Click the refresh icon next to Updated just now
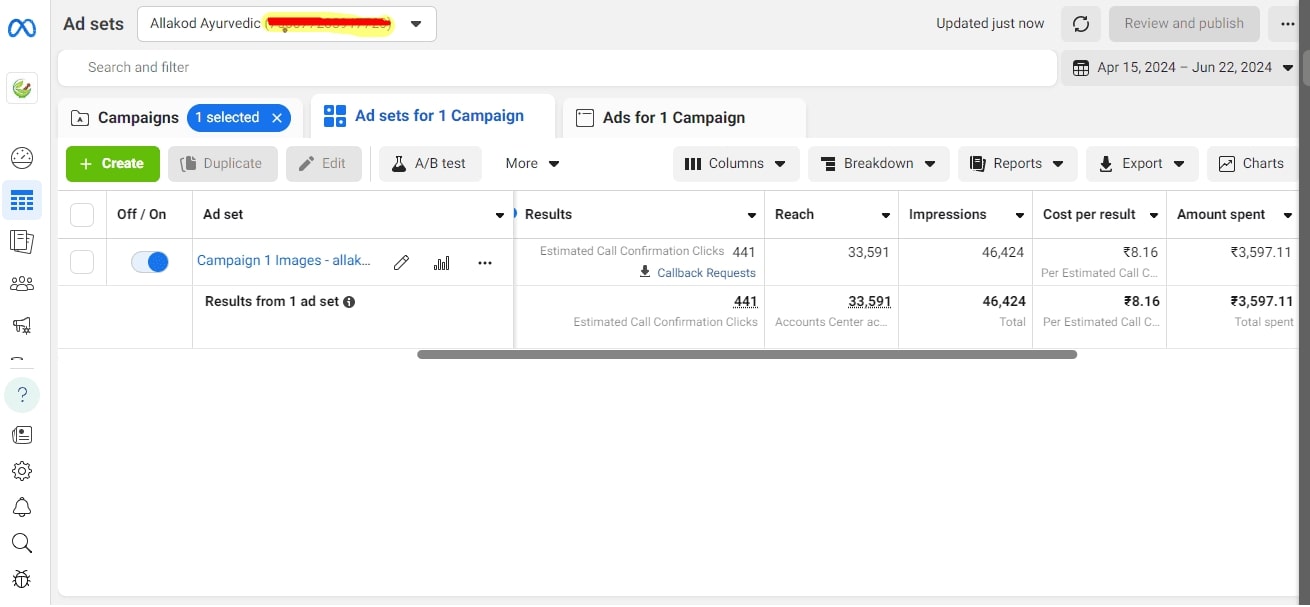 (1081, 24)
